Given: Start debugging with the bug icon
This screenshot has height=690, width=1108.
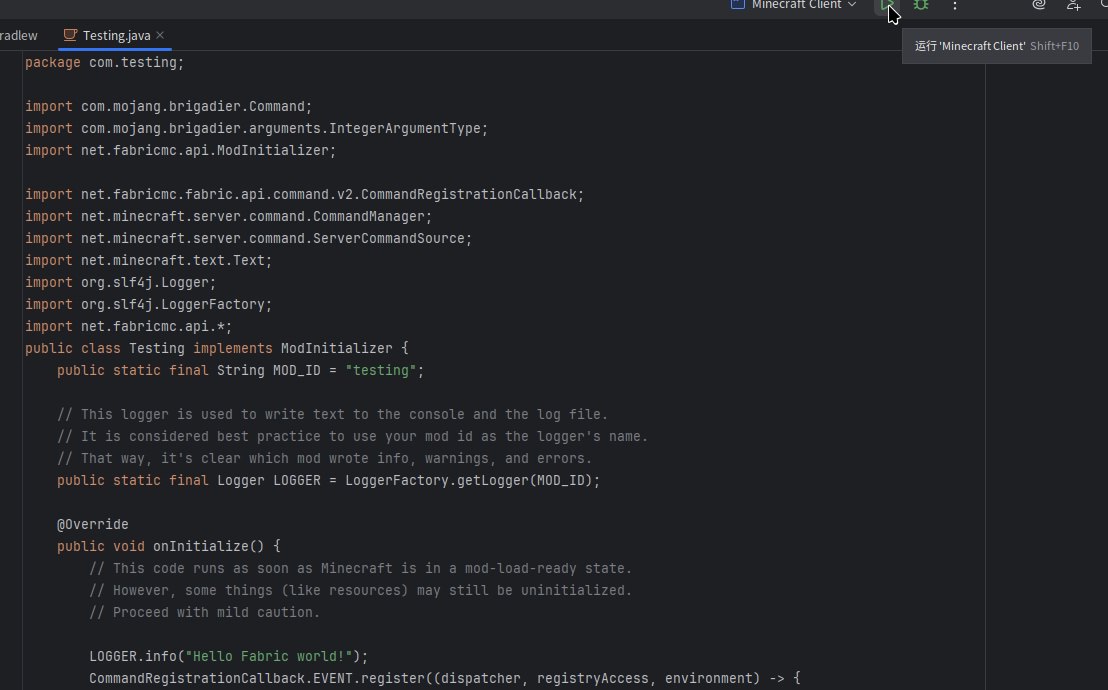Looking at the screenshot, I should (921, 5).
